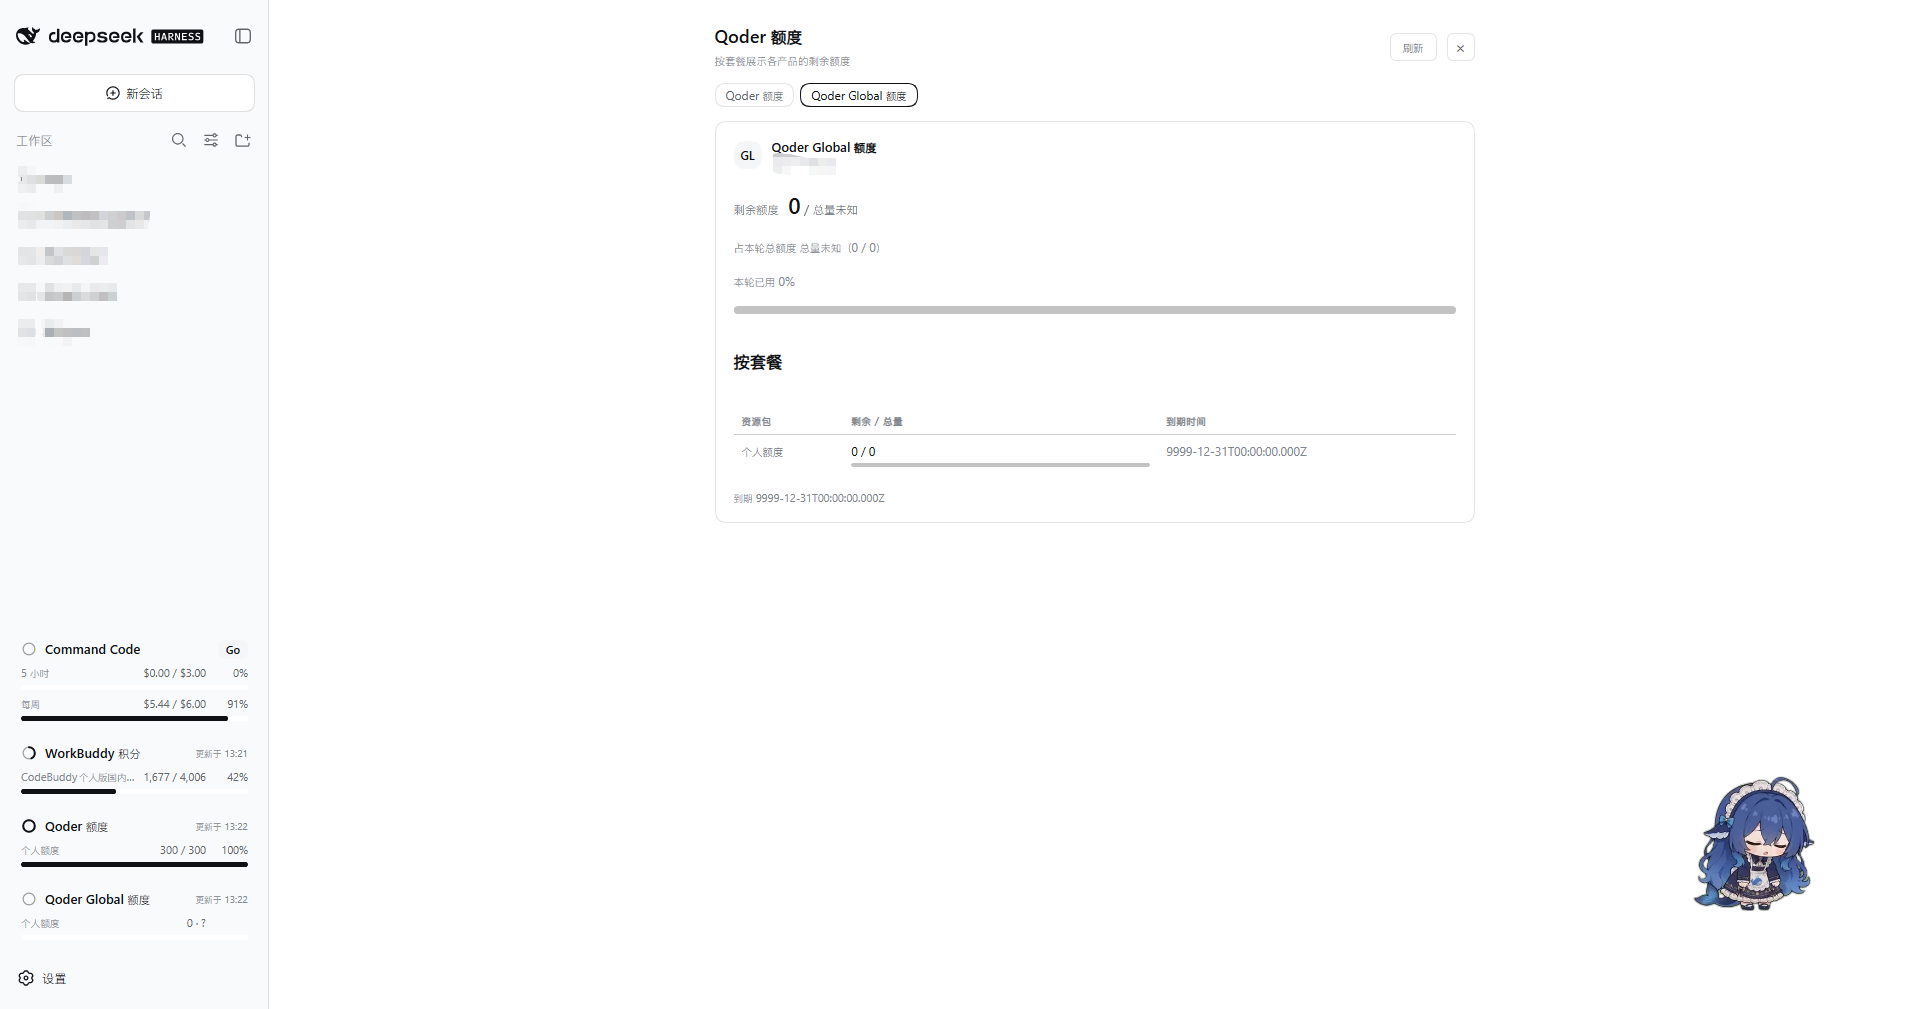This screenshot has height=1009, width=1920.
Task: Open 设置 settings
Action: point(42,978)
